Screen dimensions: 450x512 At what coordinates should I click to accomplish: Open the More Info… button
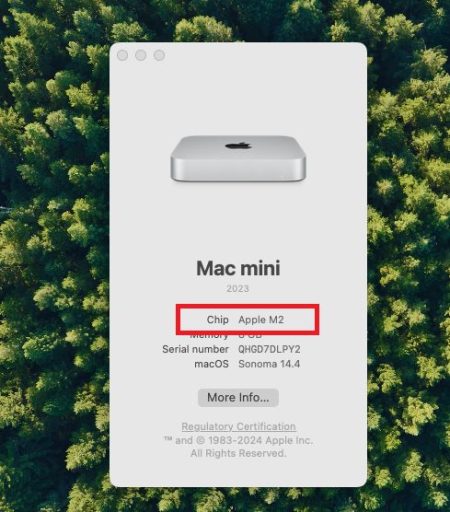(238, 397)
